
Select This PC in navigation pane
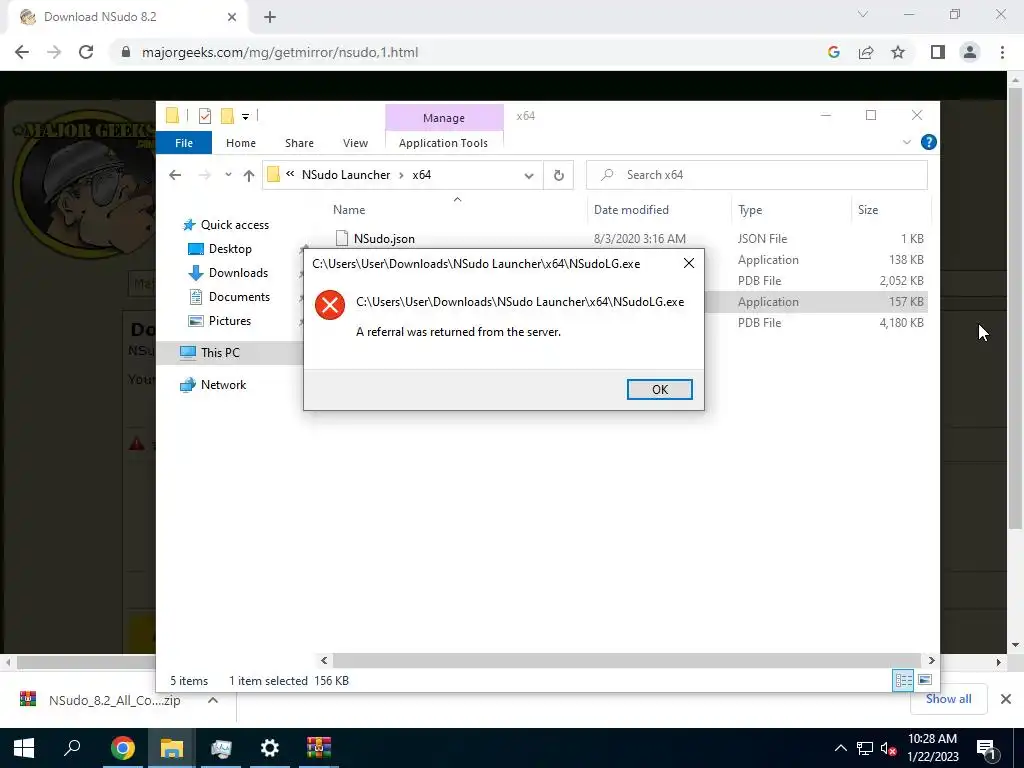(210, 353)
